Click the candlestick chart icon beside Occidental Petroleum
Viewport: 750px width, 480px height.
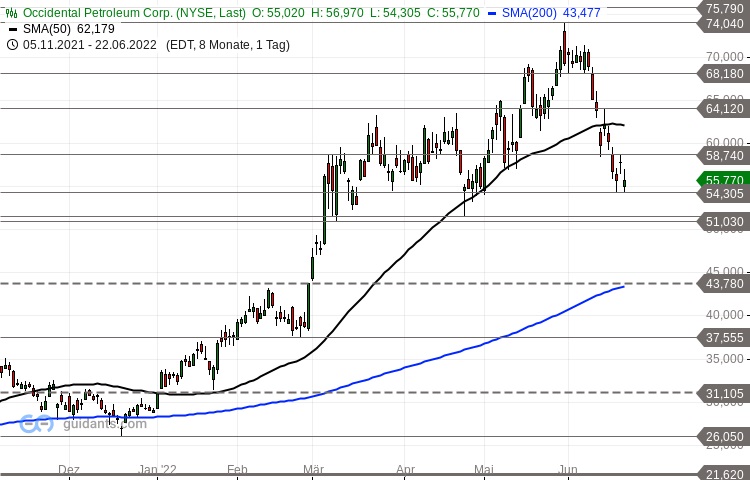11,12
